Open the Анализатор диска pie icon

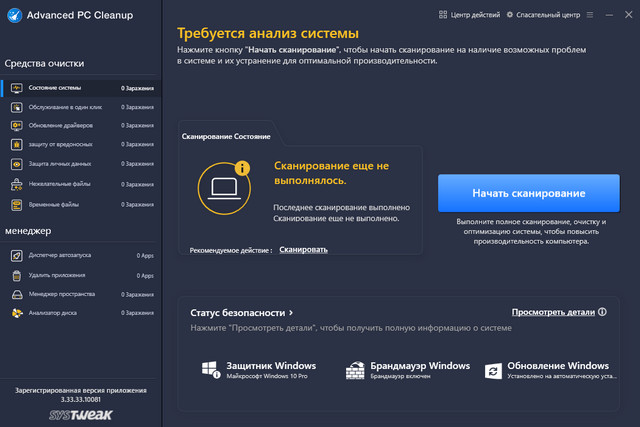pos(17,313)
